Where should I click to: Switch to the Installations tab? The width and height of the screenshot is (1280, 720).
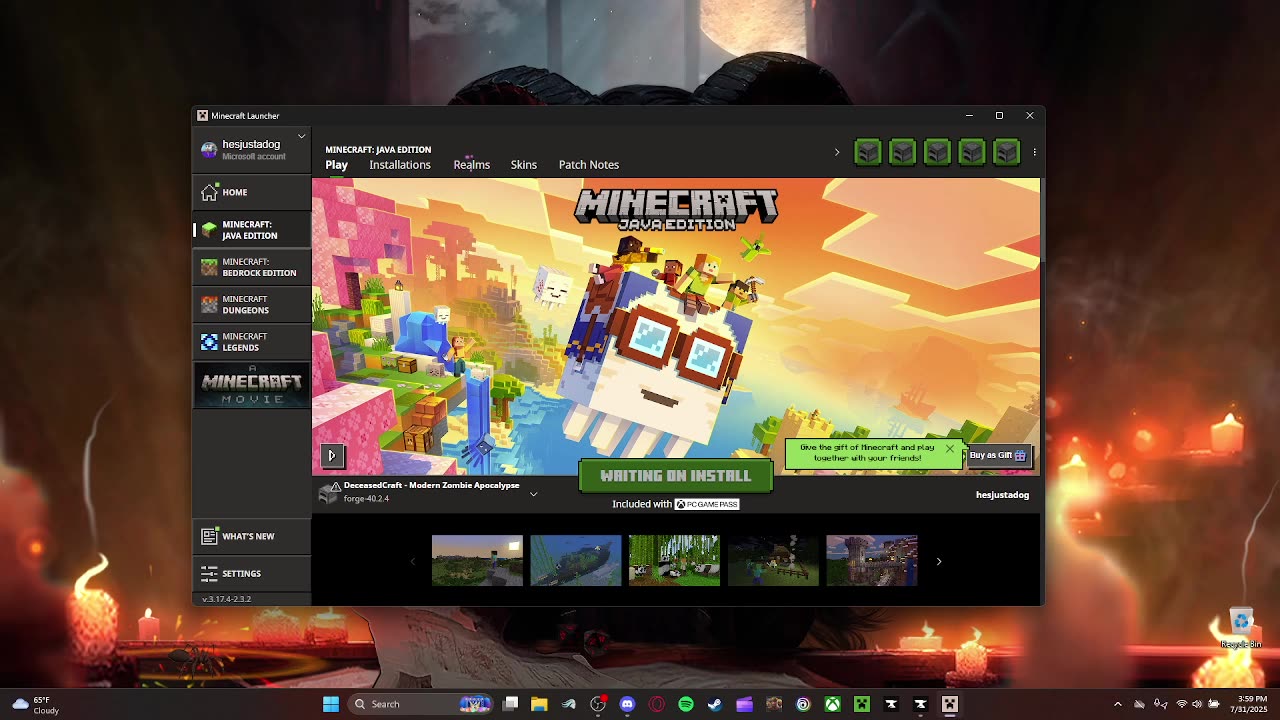400,165
